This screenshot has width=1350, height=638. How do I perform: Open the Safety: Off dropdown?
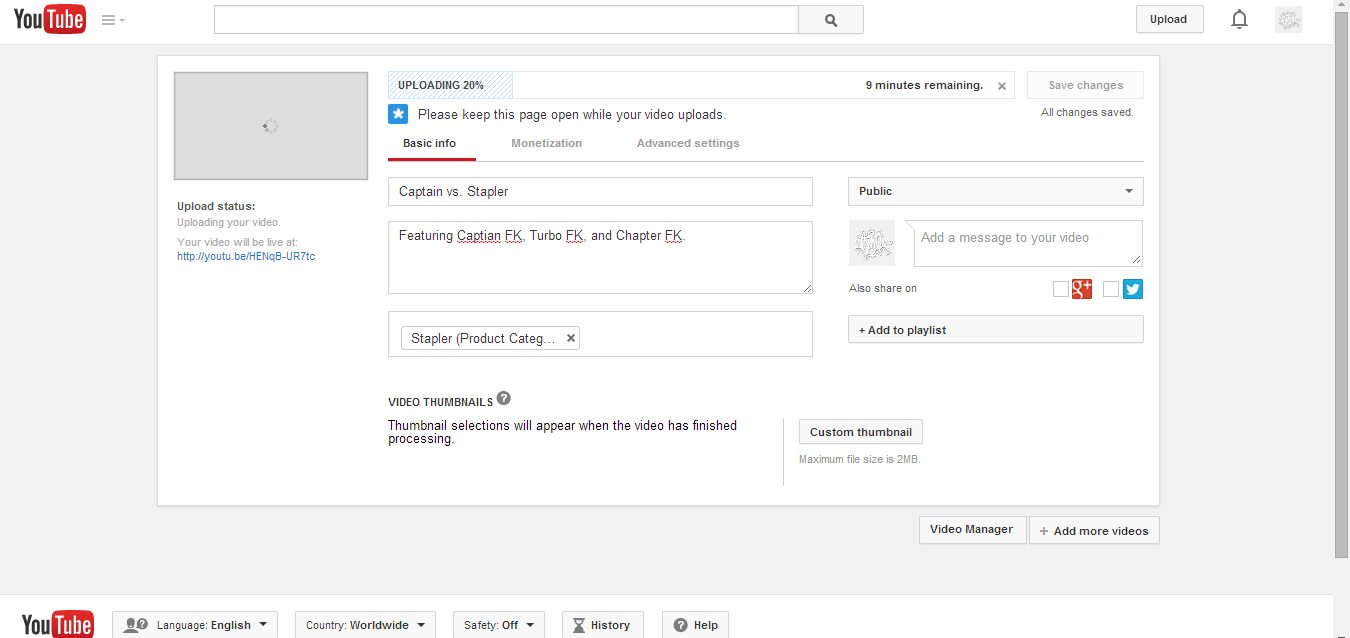(498, 625)
